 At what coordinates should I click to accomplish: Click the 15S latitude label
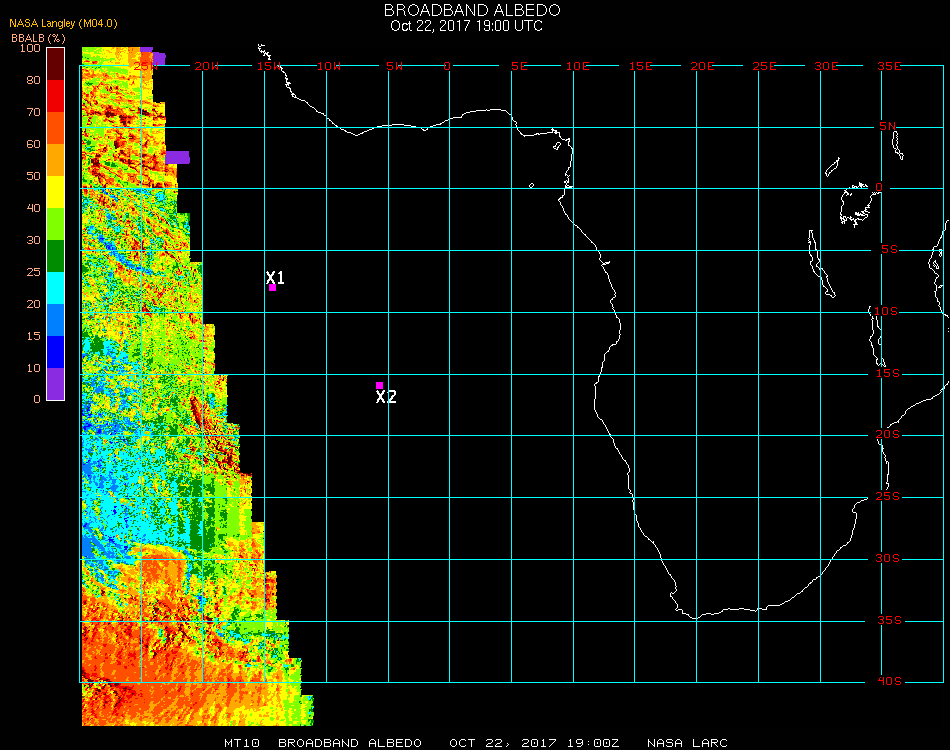pyautogui.click(x=888, y=373)
